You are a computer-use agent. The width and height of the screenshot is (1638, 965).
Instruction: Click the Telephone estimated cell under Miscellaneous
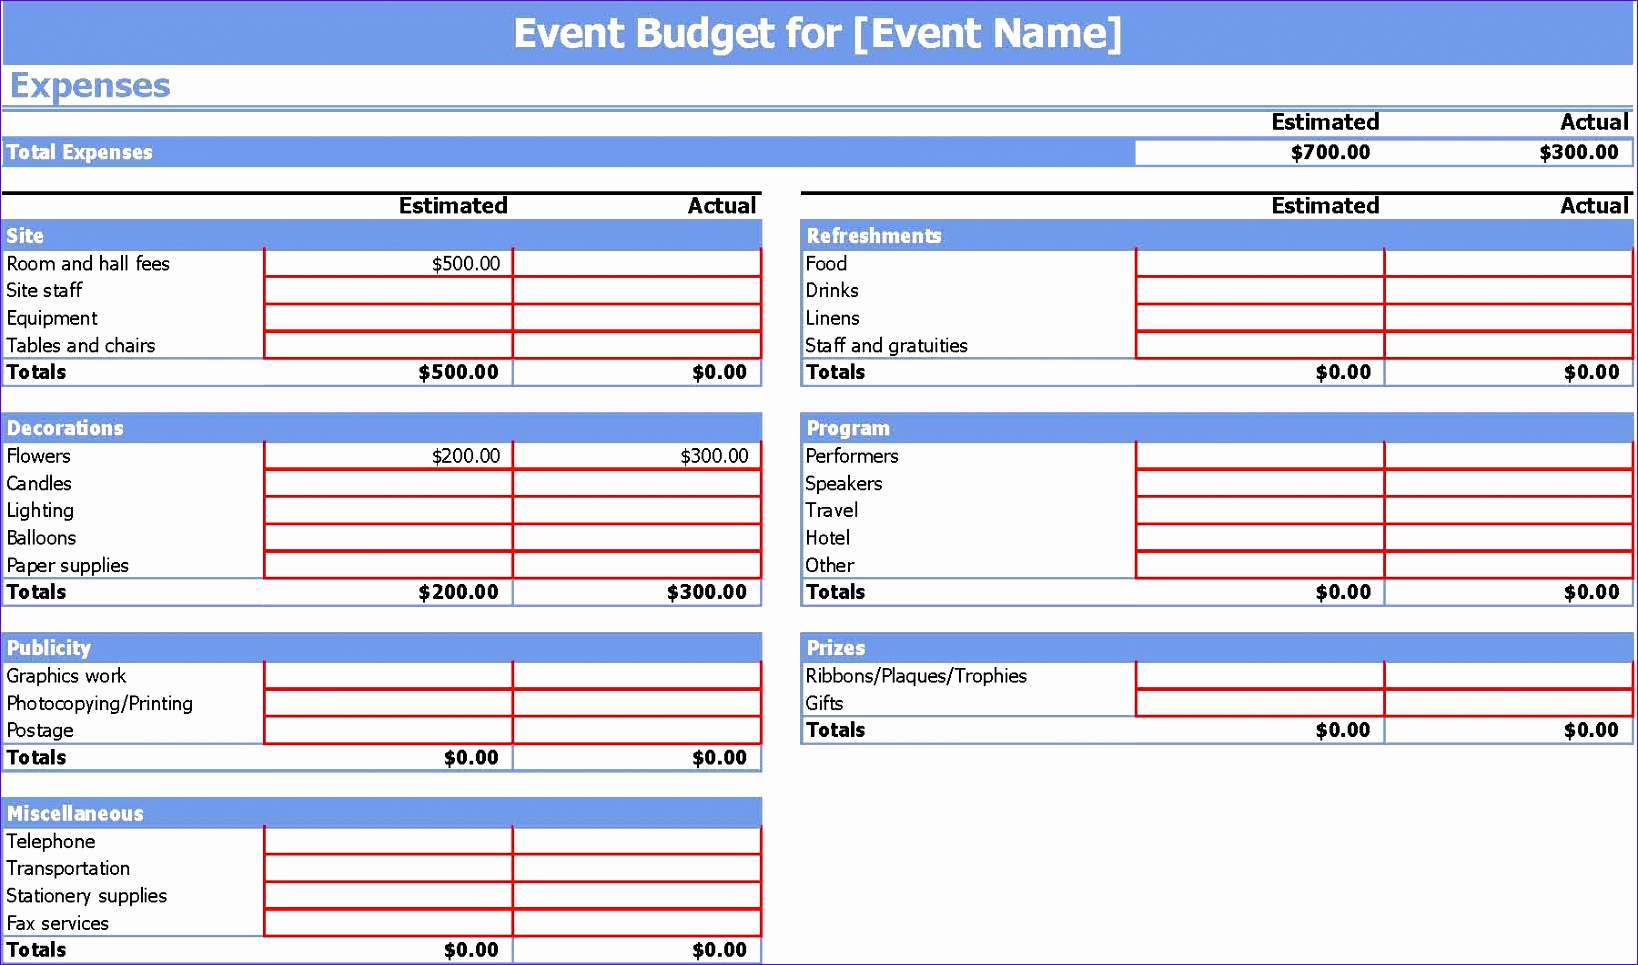point(387,841)
